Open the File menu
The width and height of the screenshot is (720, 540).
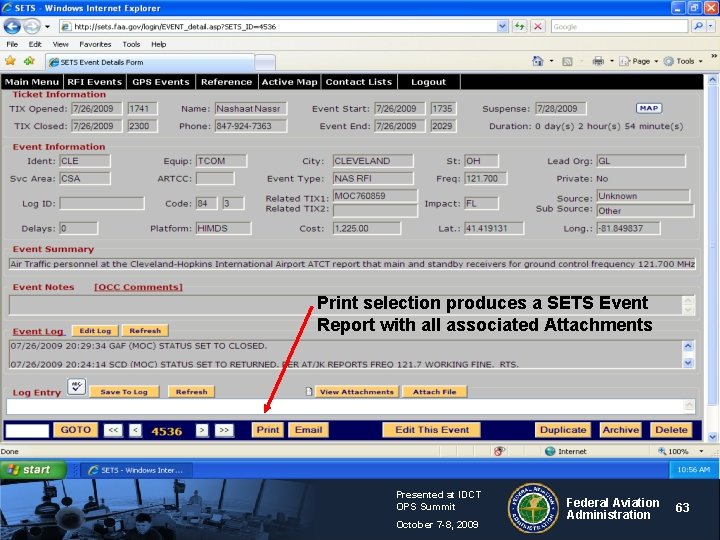(x=12, y=44)
